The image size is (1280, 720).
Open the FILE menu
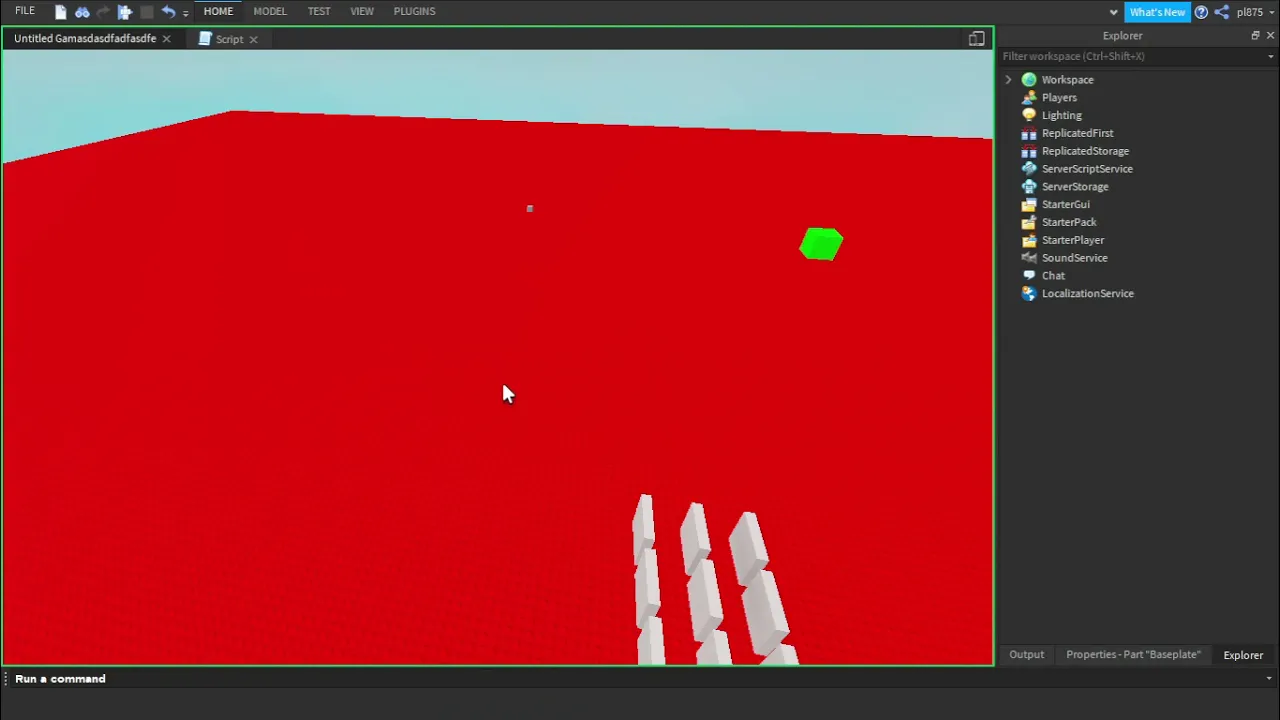25,11
